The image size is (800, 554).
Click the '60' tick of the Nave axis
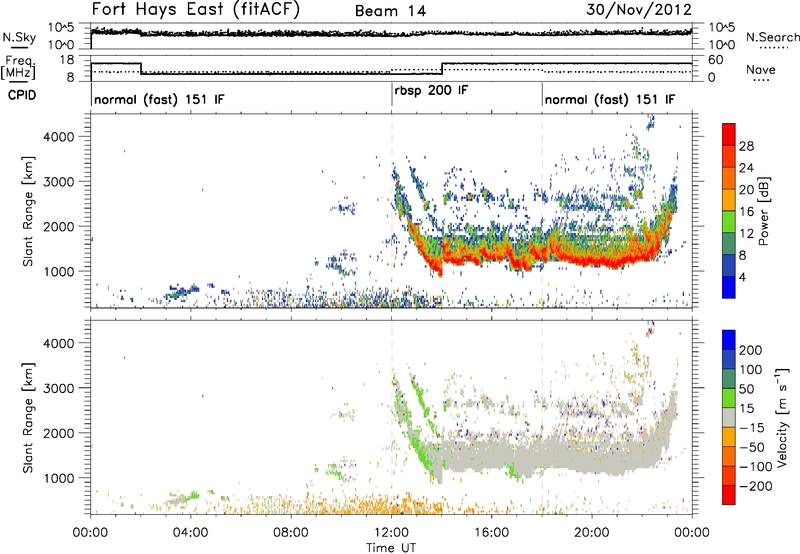click(716, 60)
